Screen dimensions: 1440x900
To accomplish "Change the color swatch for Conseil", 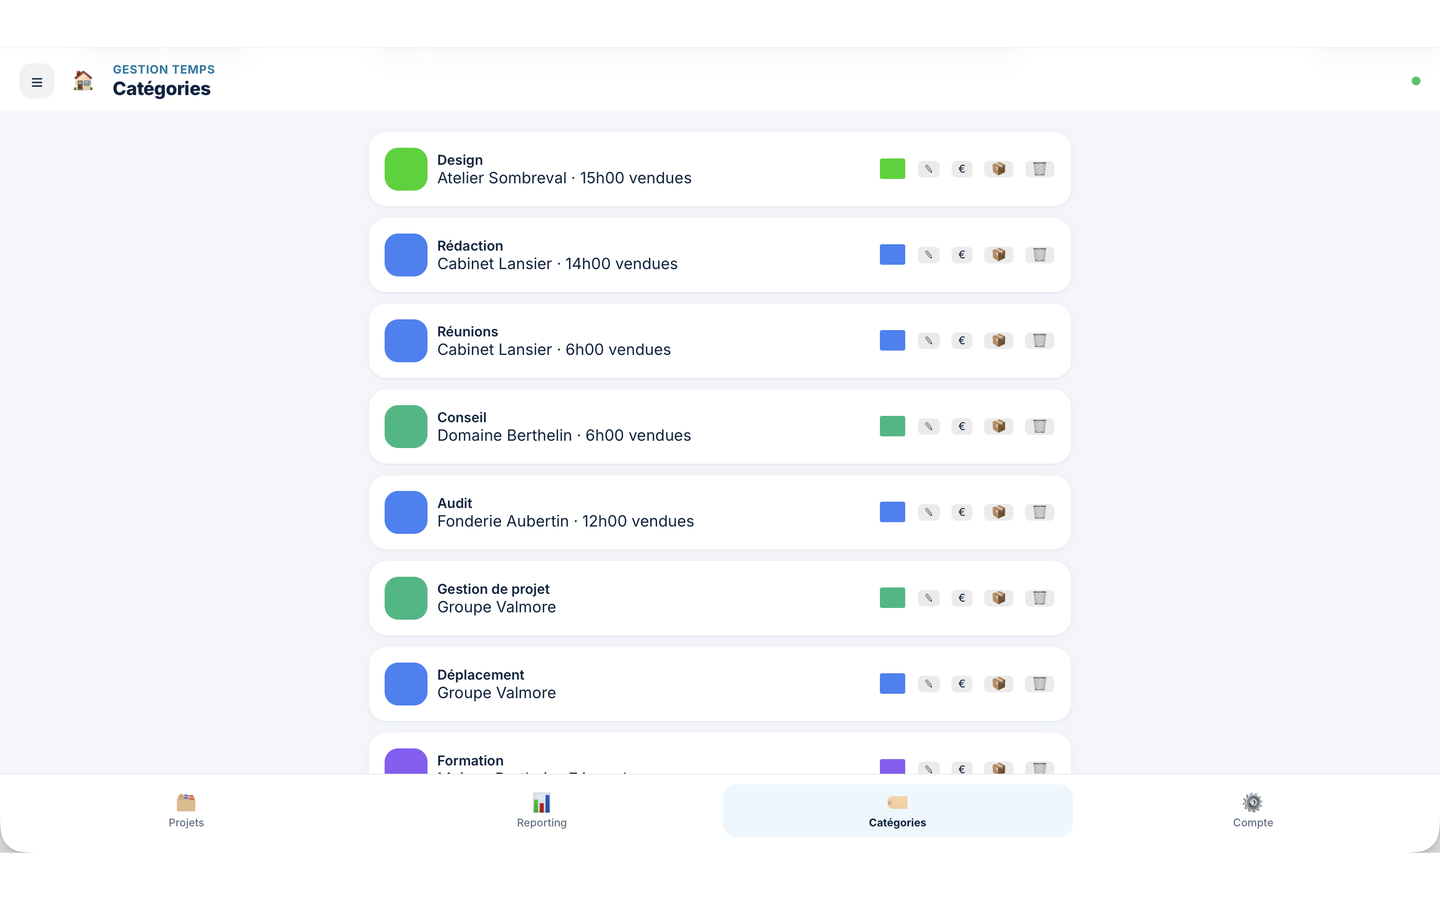I will tap(893, 427).
